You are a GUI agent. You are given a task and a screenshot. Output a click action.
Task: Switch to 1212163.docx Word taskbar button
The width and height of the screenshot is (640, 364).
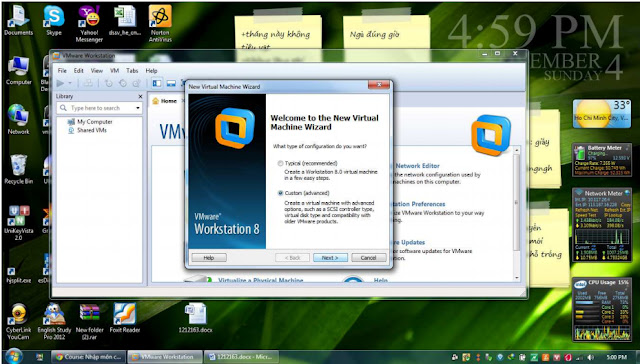pyautogui.click(x=241, y=357)
